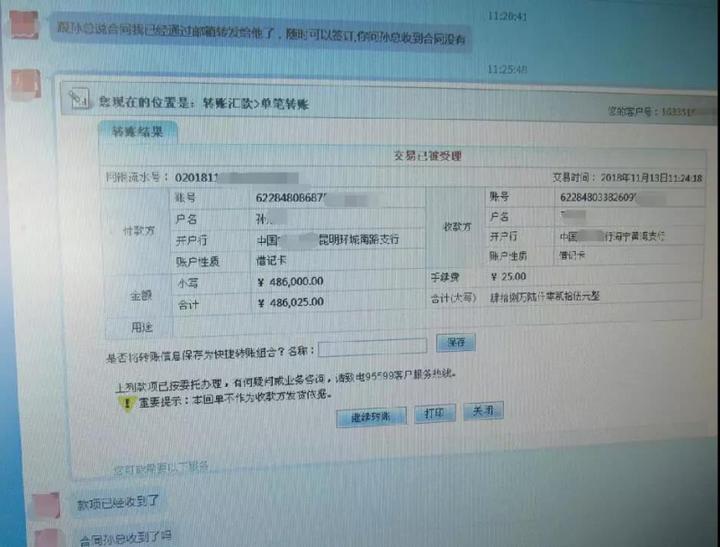Open the 转账结果 tab
Viewport: 720px width, 547px height.
tap(137, 132)
